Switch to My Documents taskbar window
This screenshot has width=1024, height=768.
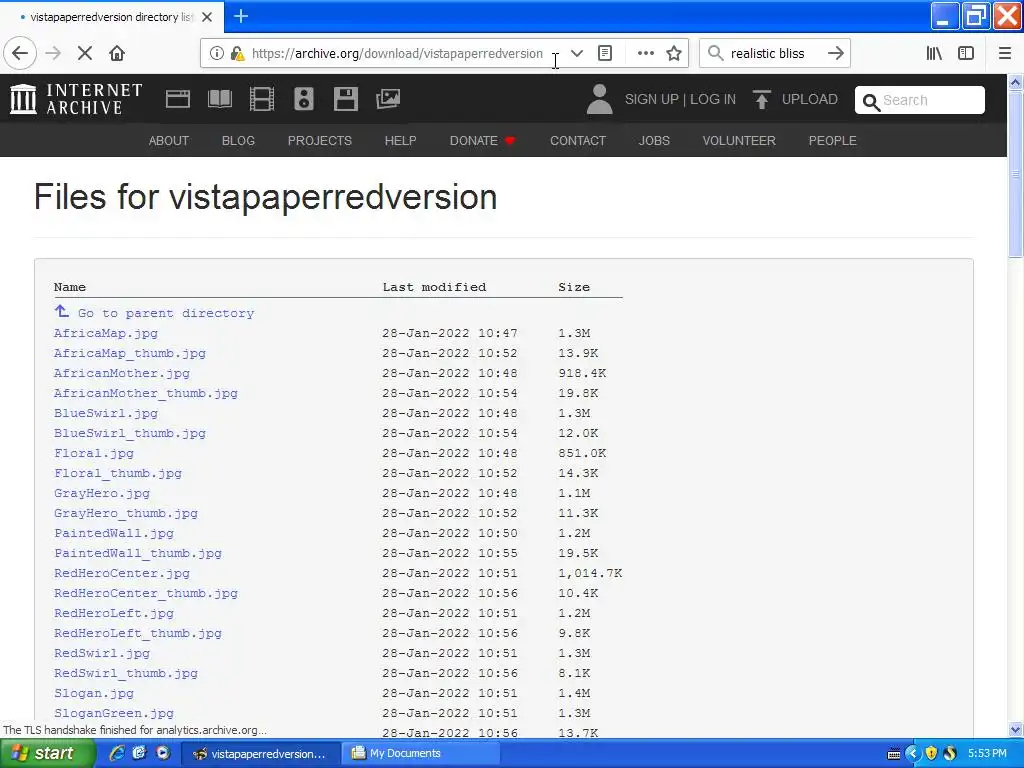pos(423,753)
